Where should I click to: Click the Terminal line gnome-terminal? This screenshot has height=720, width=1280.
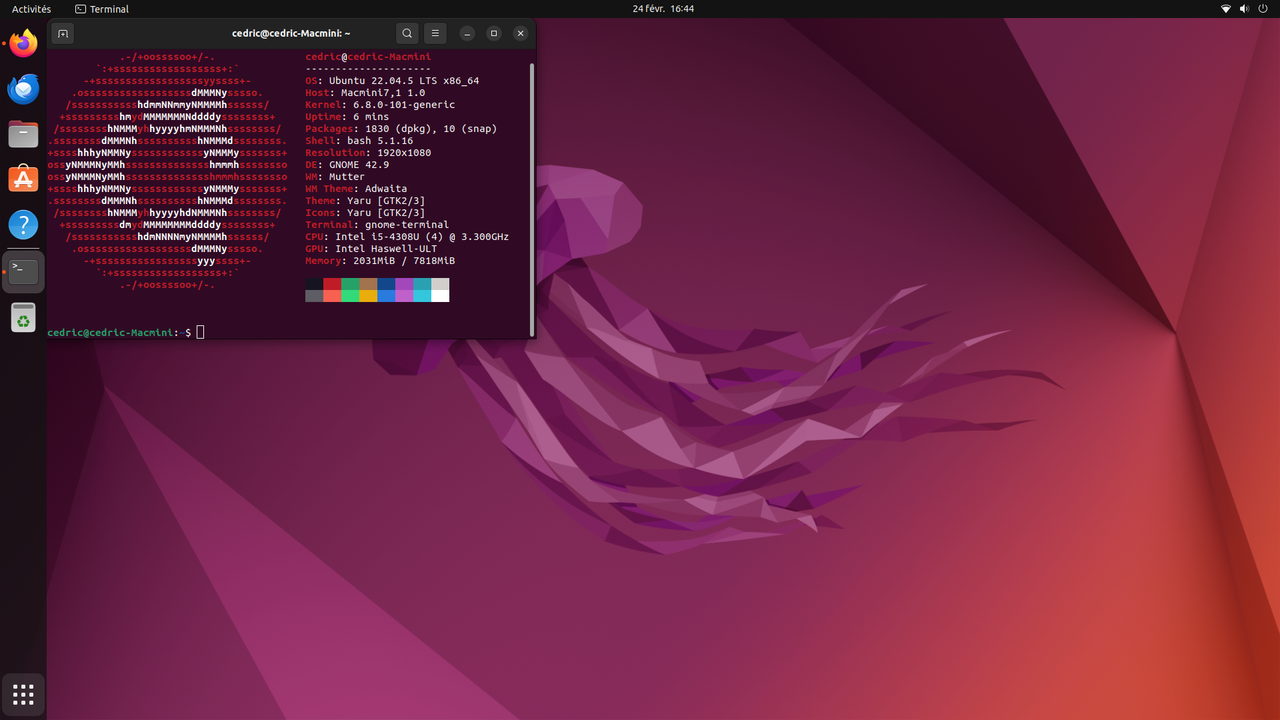coord(377,225)
